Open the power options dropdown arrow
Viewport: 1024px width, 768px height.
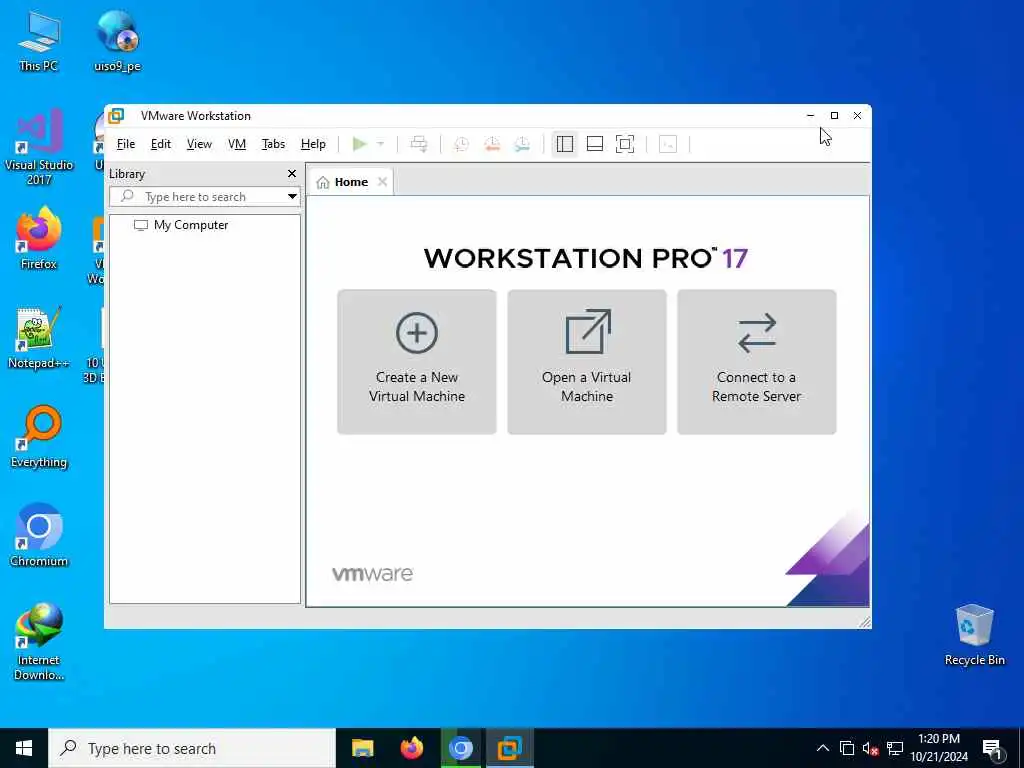click(x=381, y=144)
